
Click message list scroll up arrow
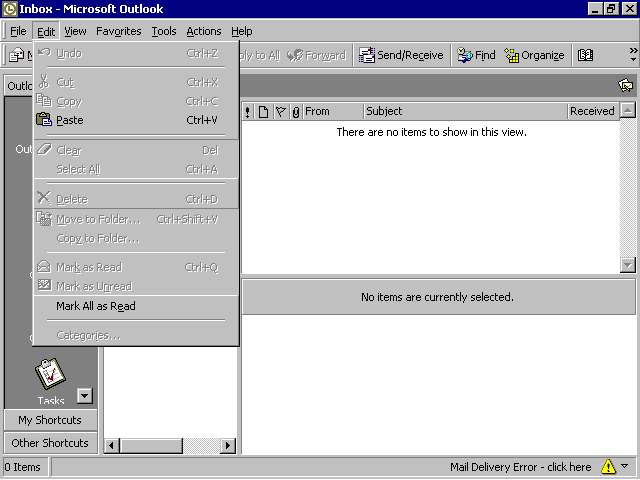(628, 110)
